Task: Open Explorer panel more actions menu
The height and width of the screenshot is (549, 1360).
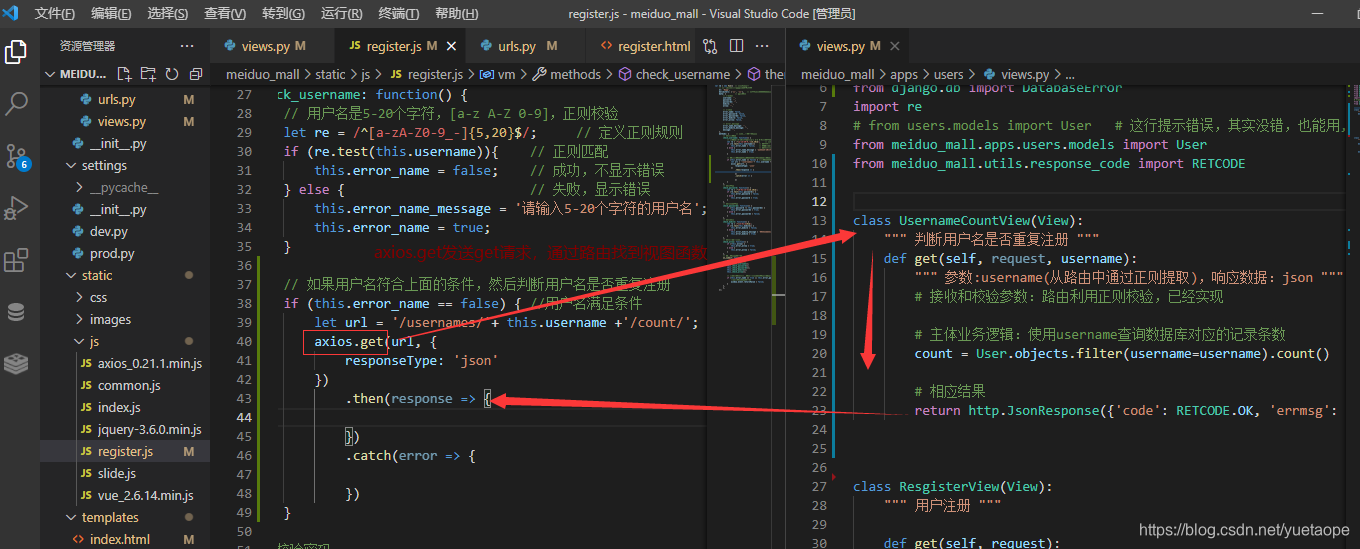Action: pyautogui.click(x=187, y=46)
